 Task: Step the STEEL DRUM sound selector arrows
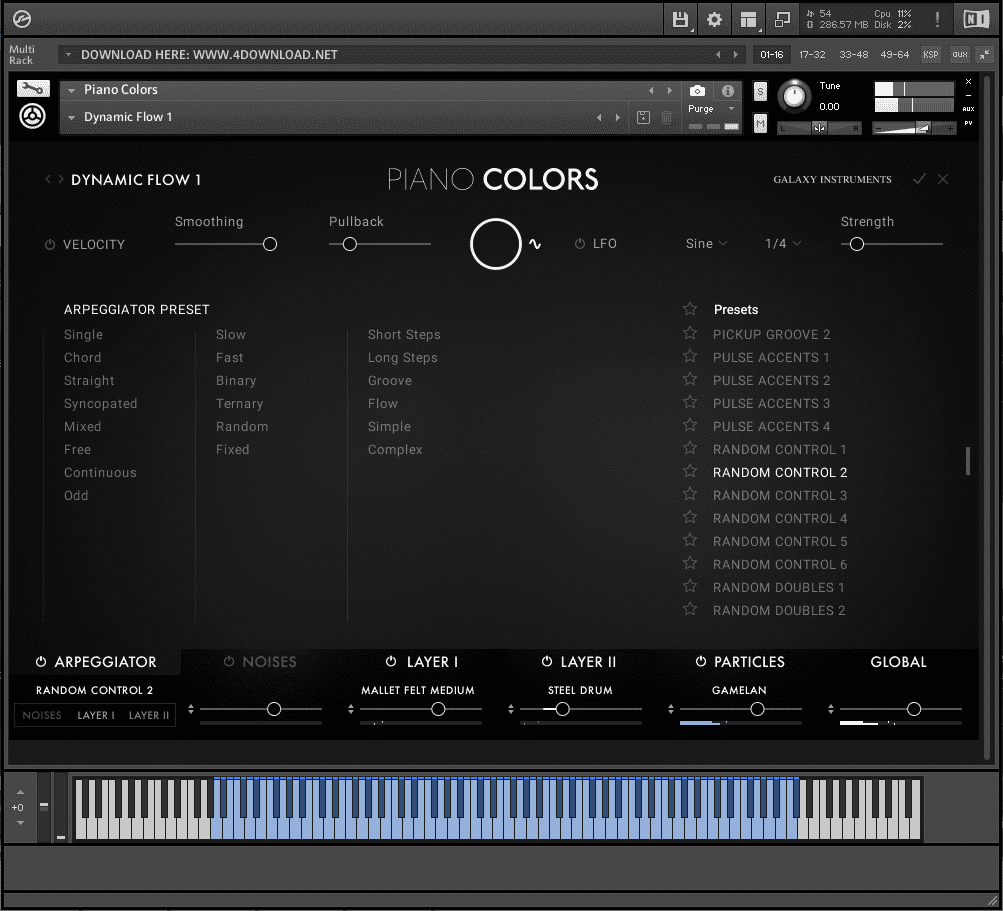coord(510,709)
